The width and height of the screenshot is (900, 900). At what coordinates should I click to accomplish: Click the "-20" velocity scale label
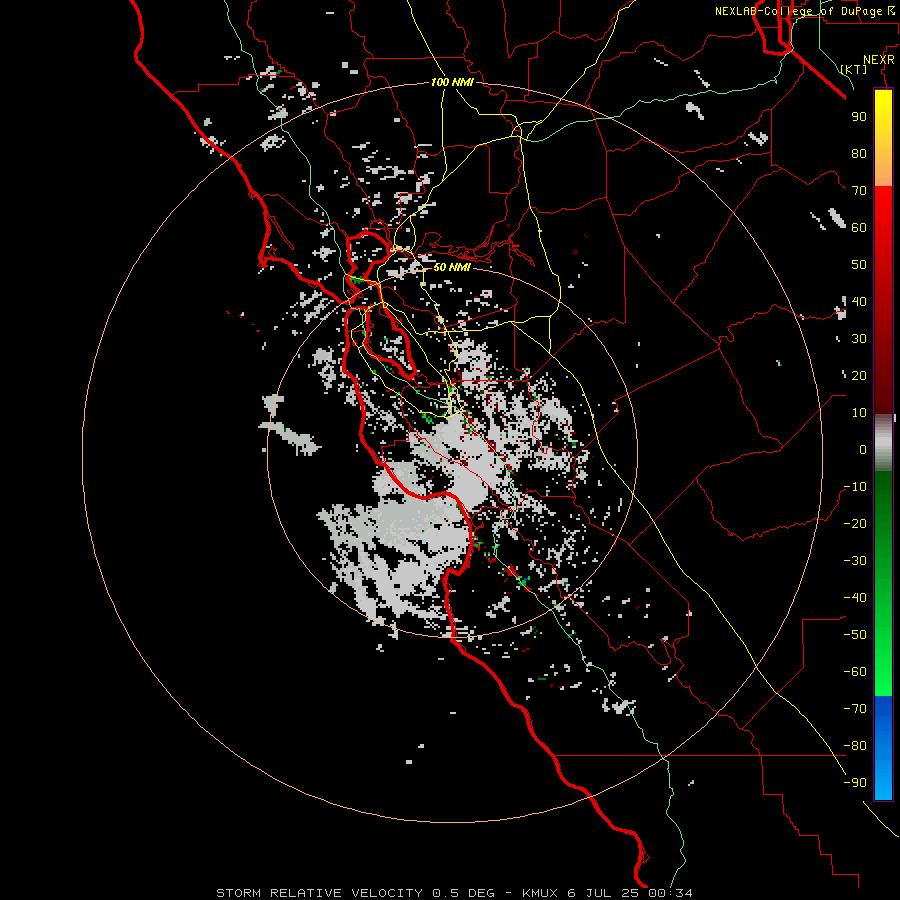[x=855, y=523]
